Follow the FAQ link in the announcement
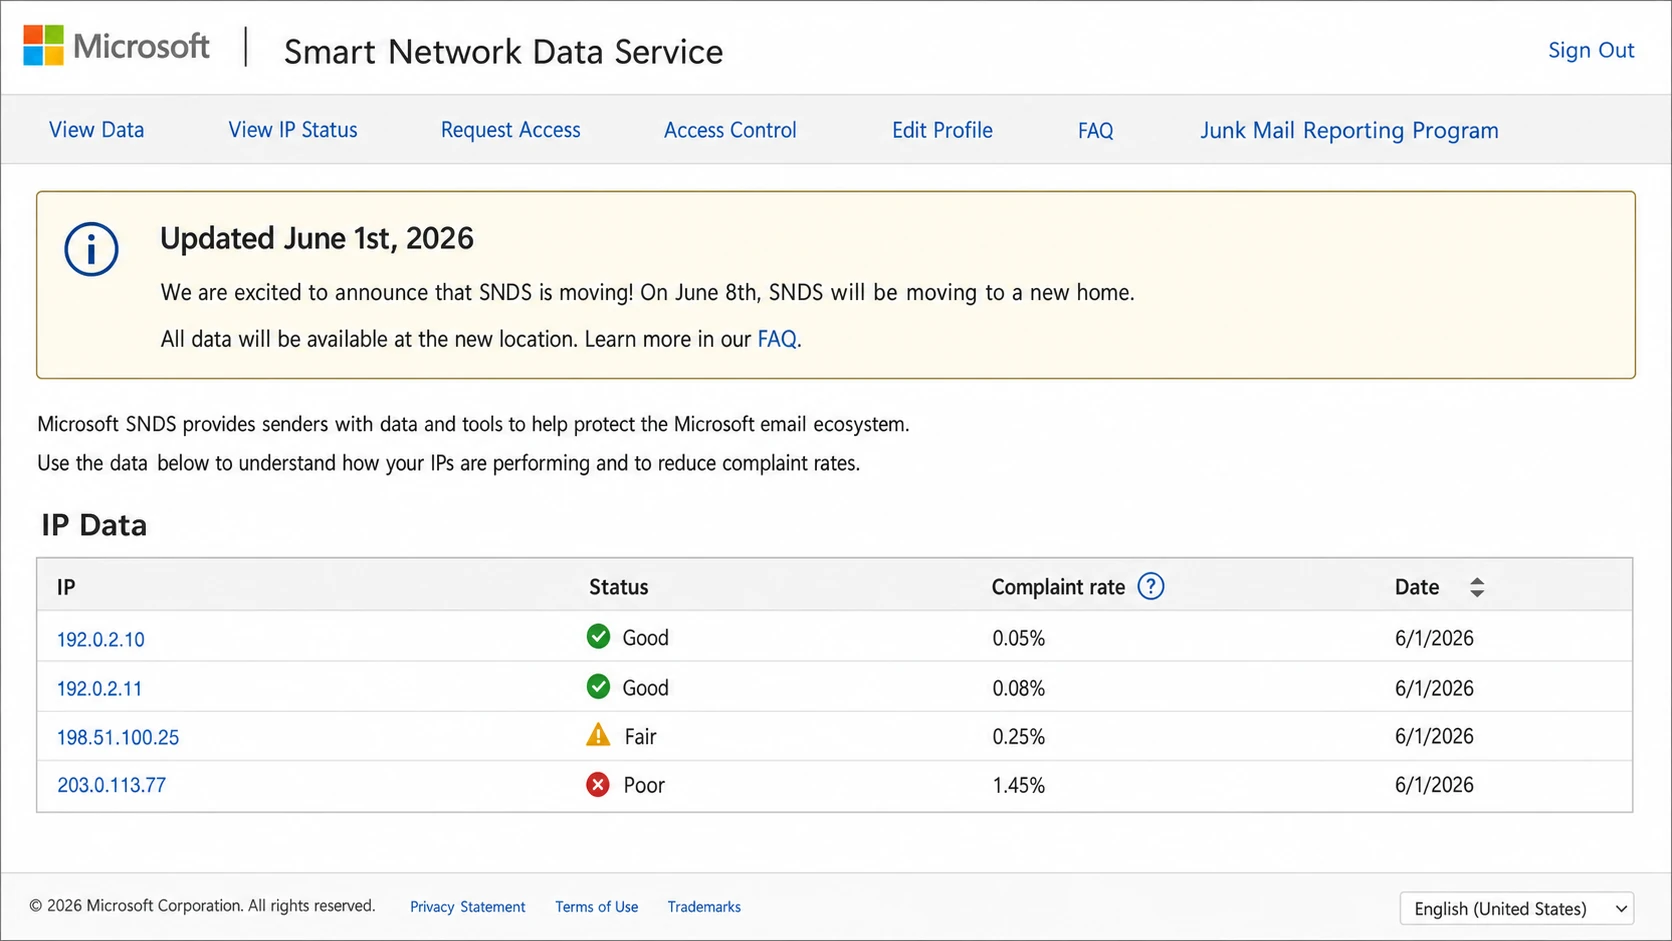1672x941 pixels. 777,339
